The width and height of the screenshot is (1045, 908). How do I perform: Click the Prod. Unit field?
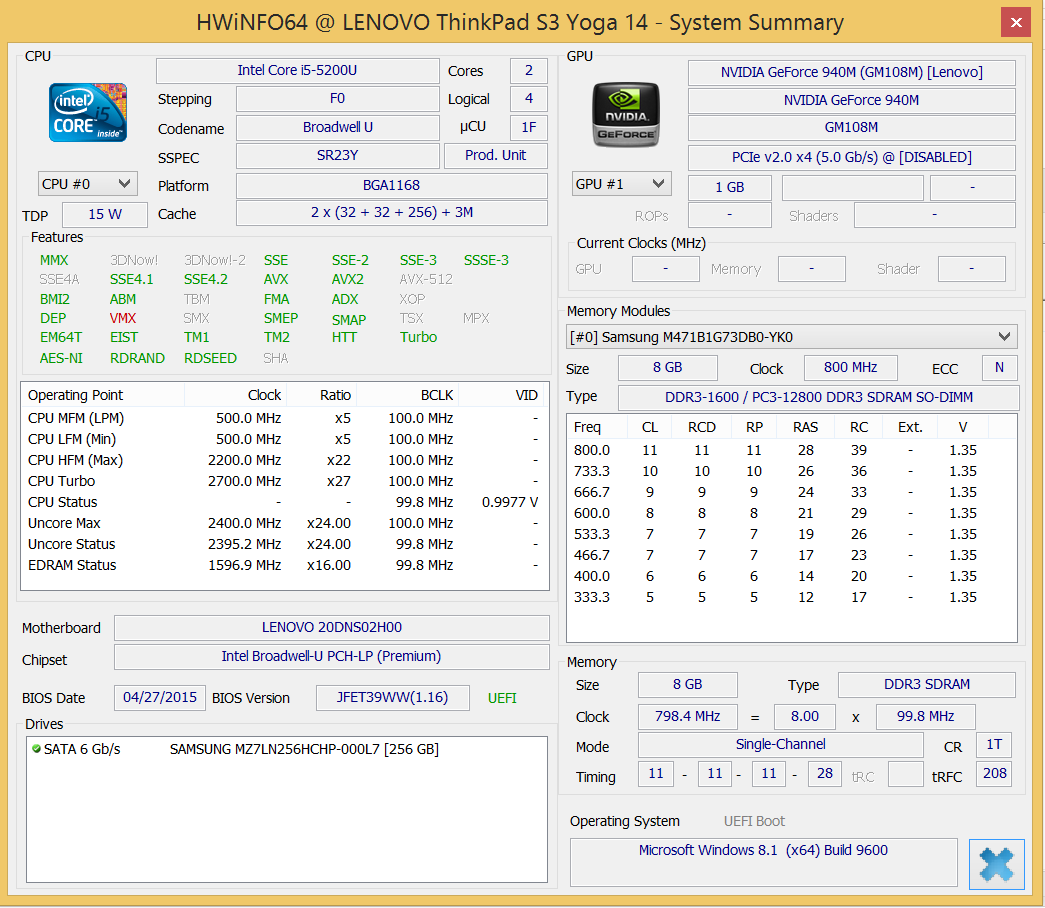495,155
